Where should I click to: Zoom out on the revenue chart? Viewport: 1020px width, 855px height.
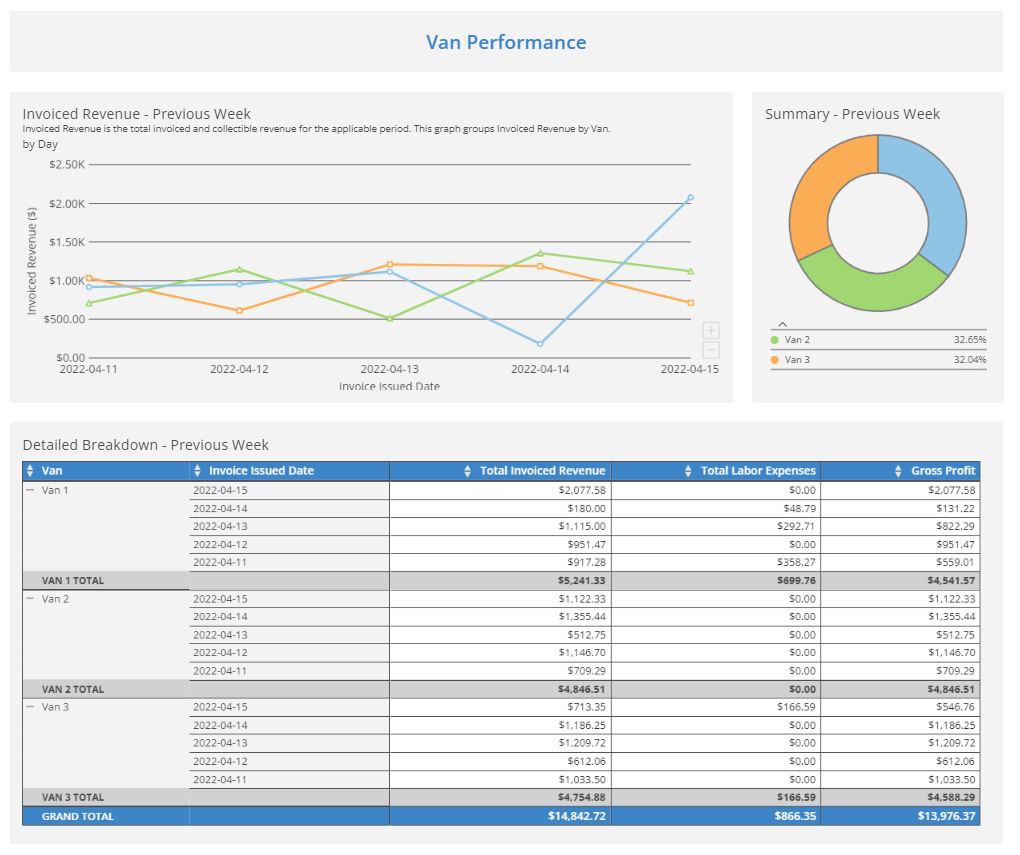(711, 350)
